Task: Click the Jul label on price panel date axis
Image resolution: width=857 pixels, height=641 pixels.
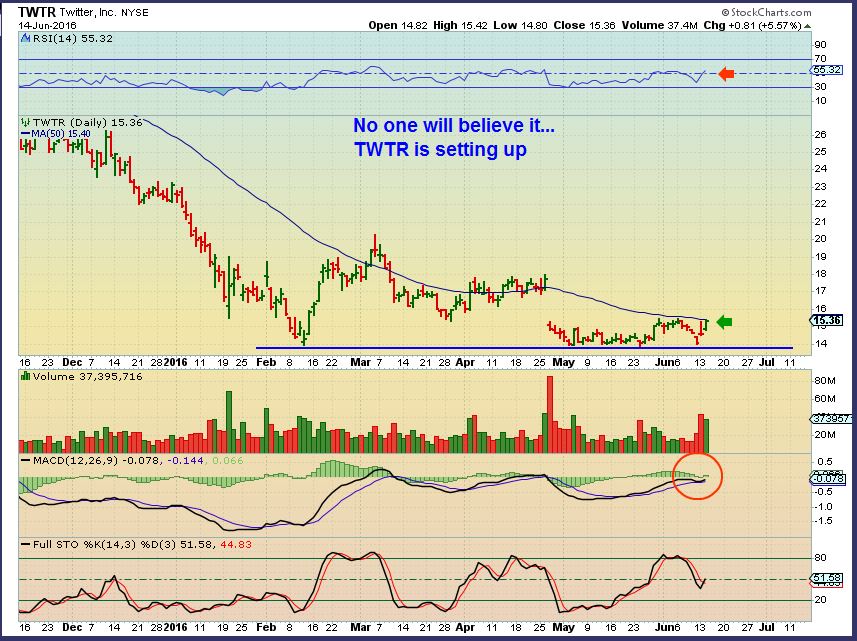Action: point(767,362)
